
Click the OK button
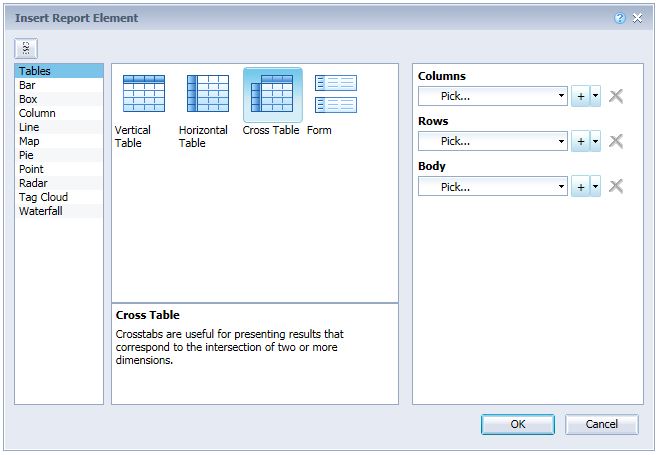click(518, 424)
